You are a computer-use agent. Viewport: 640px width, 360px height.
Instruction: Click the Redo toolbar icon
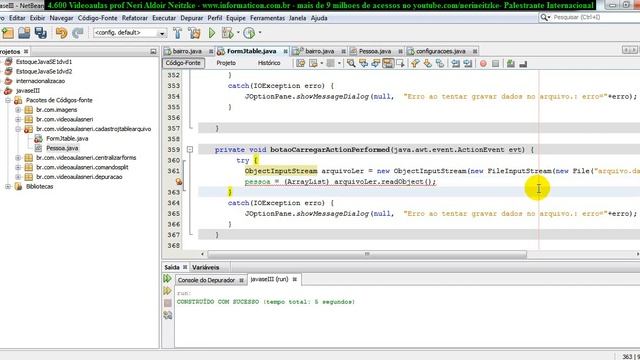[x=78, y=33]
